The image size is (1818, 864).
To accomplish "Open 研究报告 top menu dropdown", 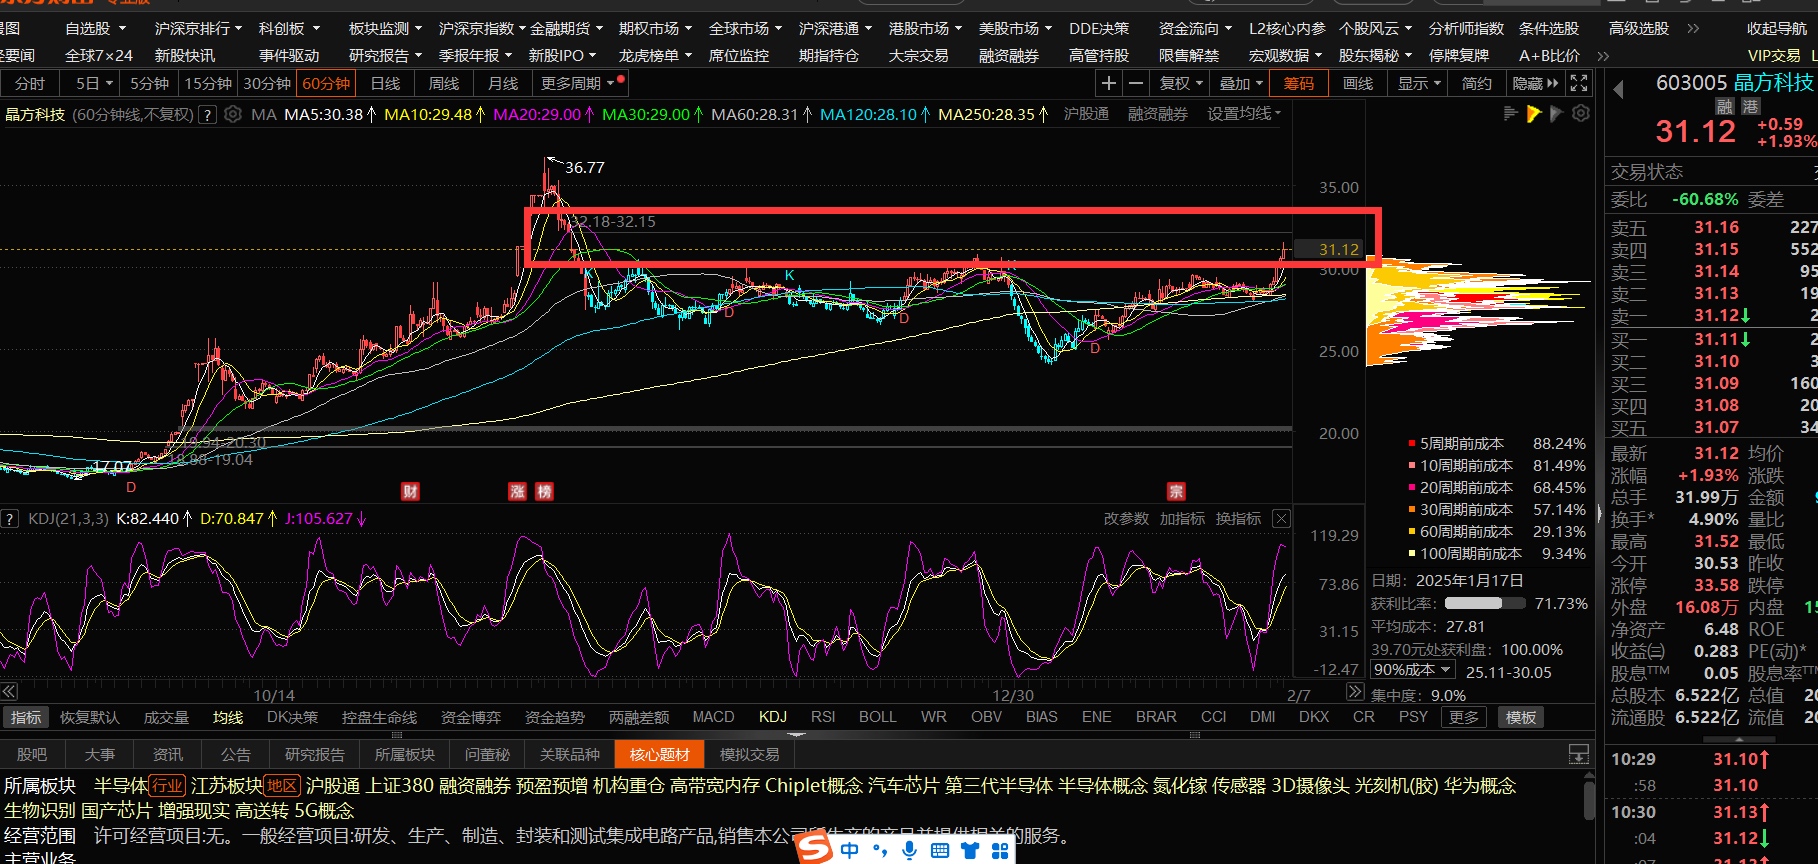I will [x=385, y=55].
